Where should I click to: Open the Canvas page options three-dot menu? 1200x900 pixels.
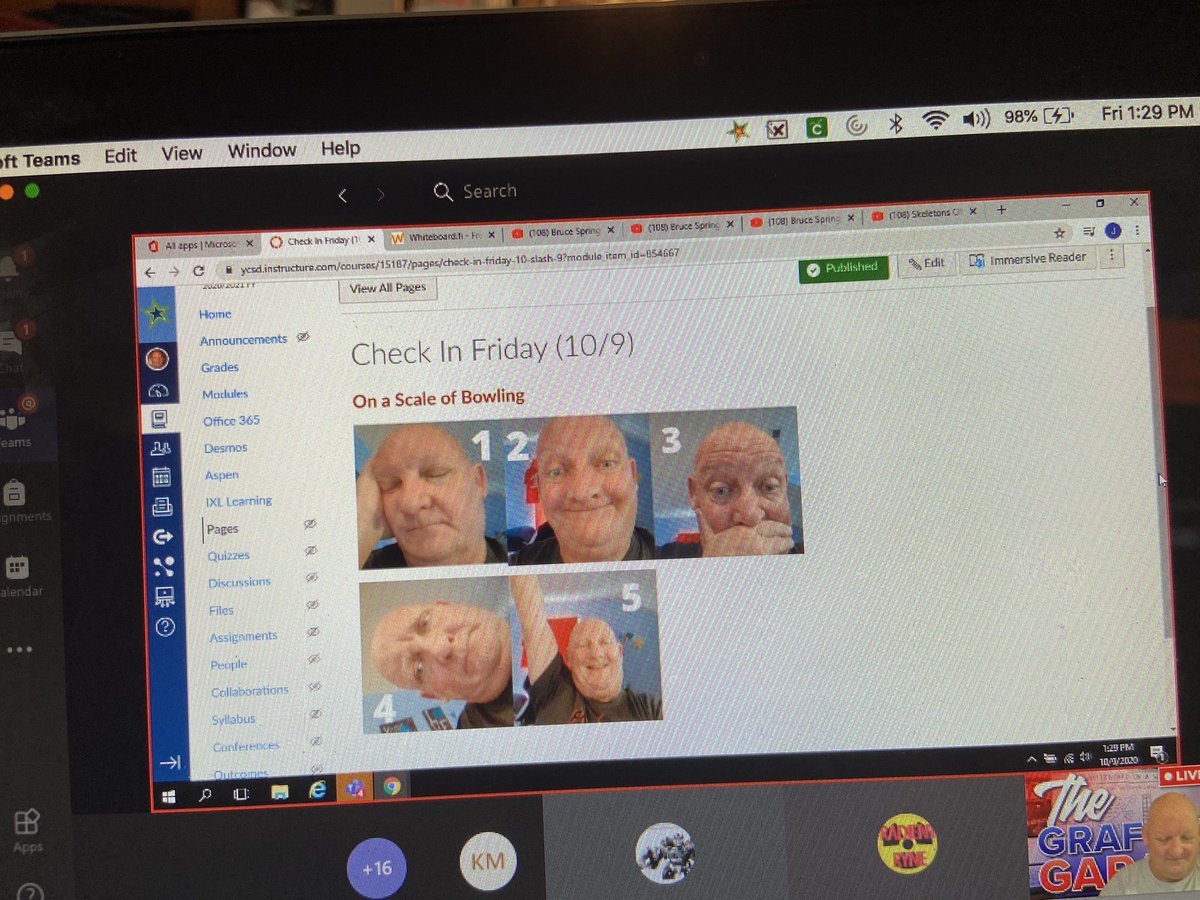tap(1113, 256)
